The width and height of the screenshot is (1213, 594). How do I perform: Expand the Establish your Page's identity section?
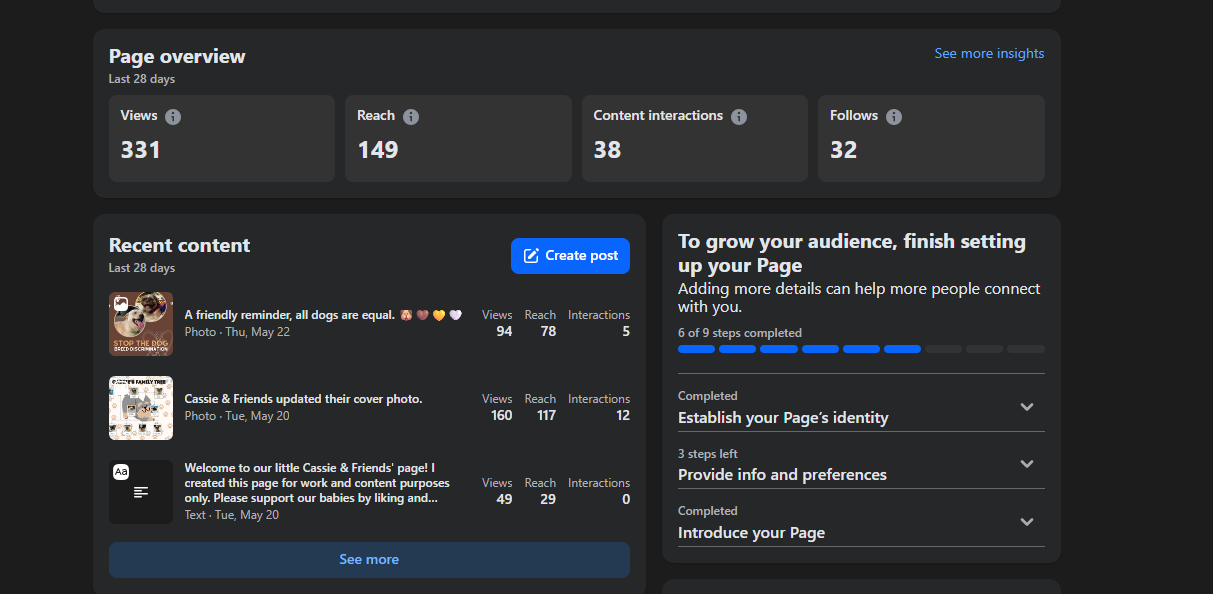pyautogui.click(x=1026, y=407)
